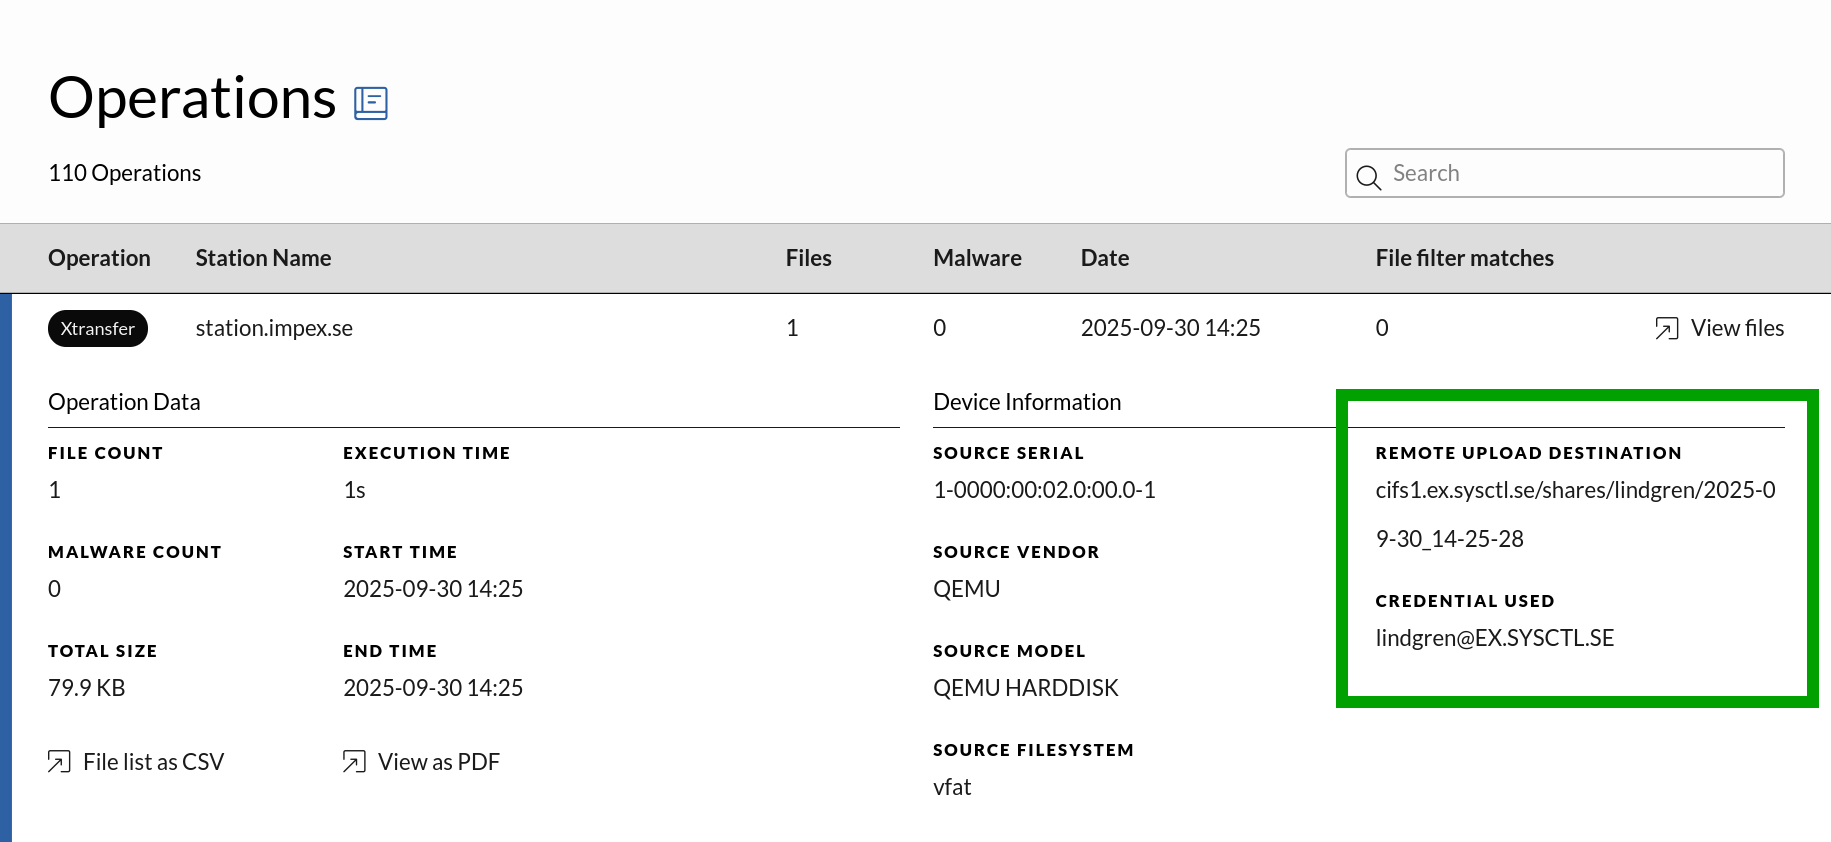
Task: Download File list as CSV
Action: coord(153,762)
